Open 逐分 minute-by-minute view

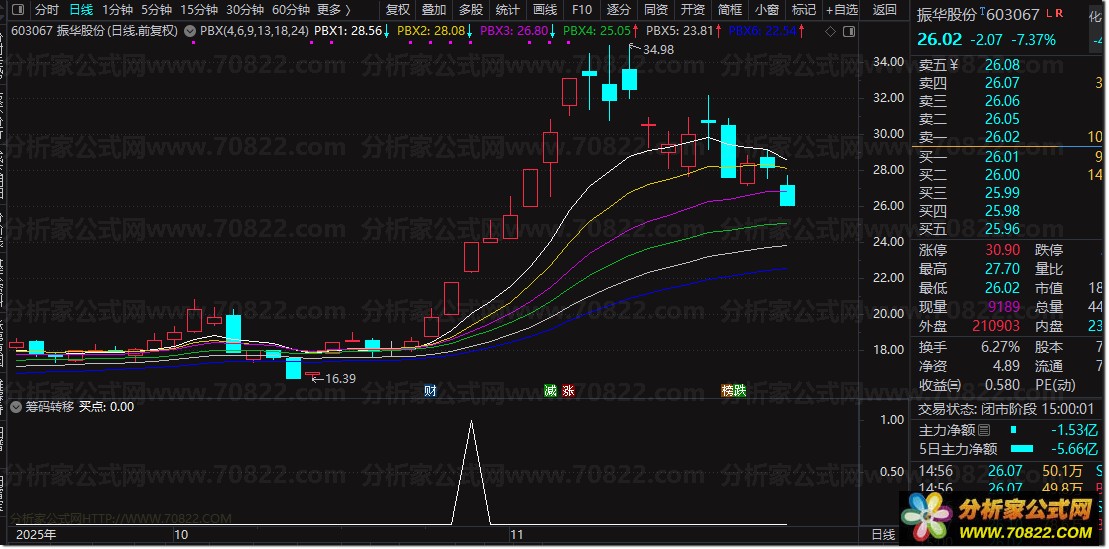[618, 10]
